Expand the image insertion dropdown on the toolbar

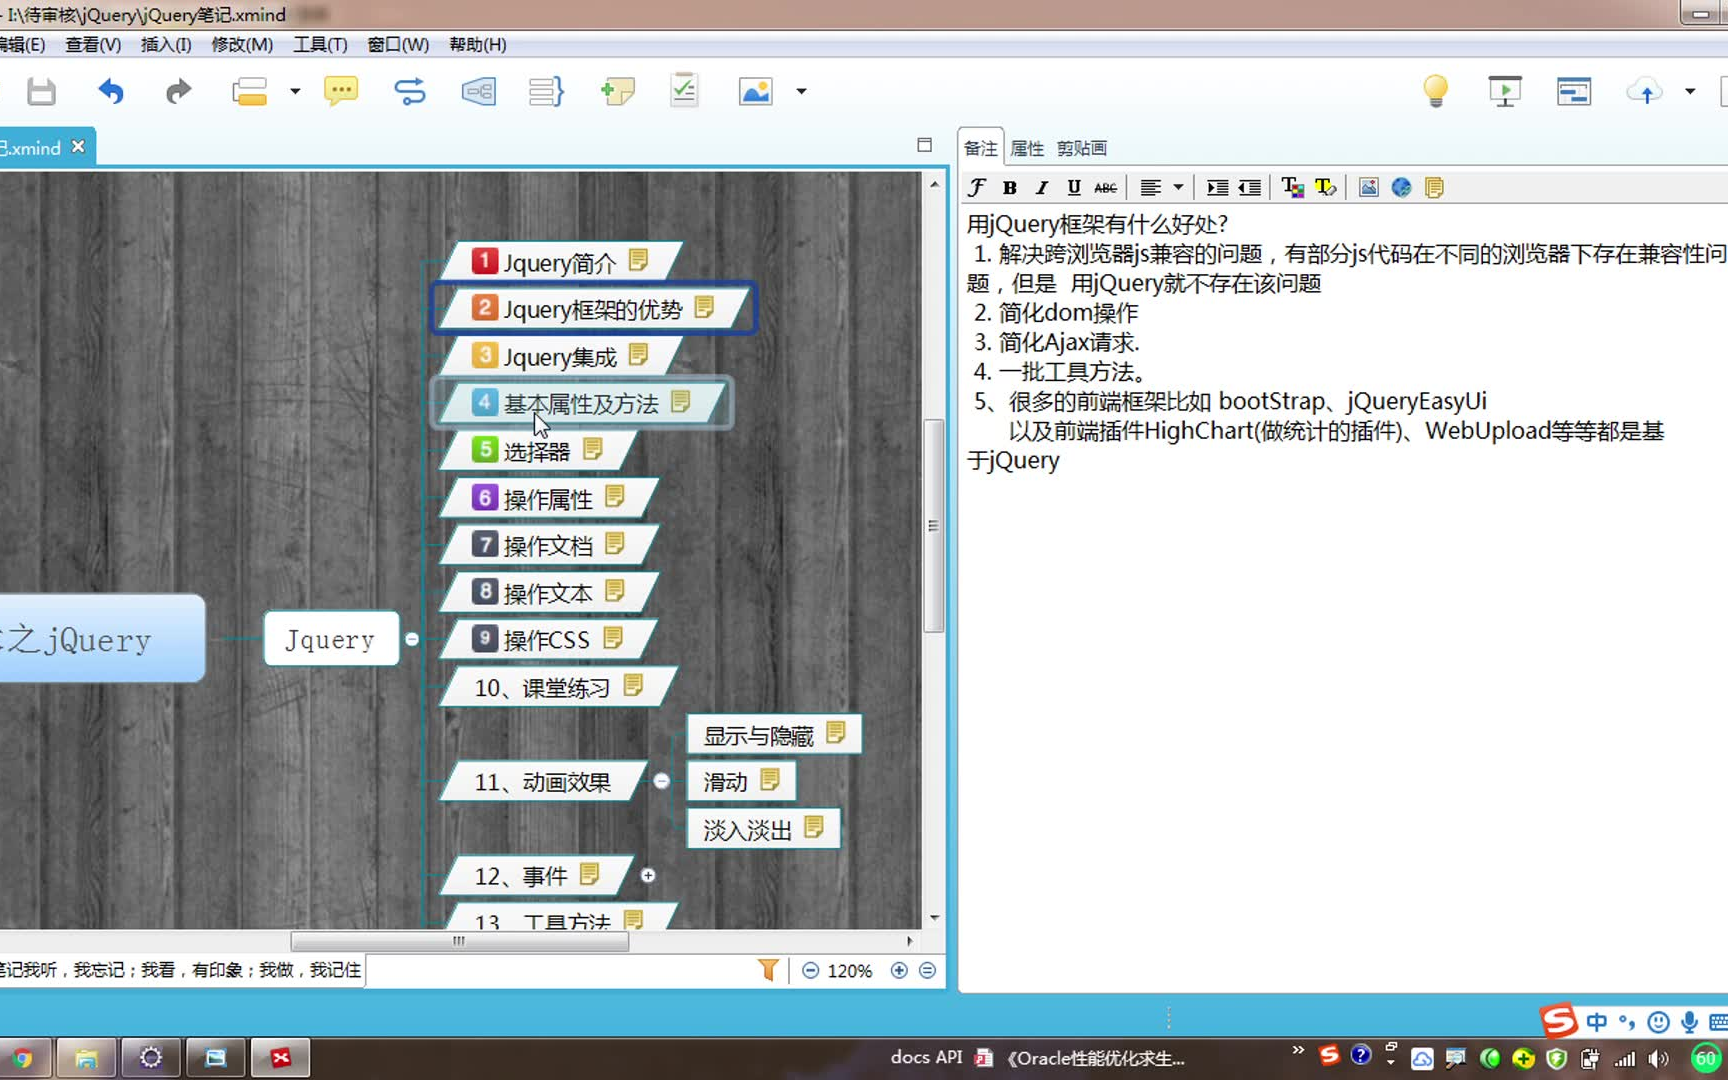pyautogui.click(x=800, y=91)
